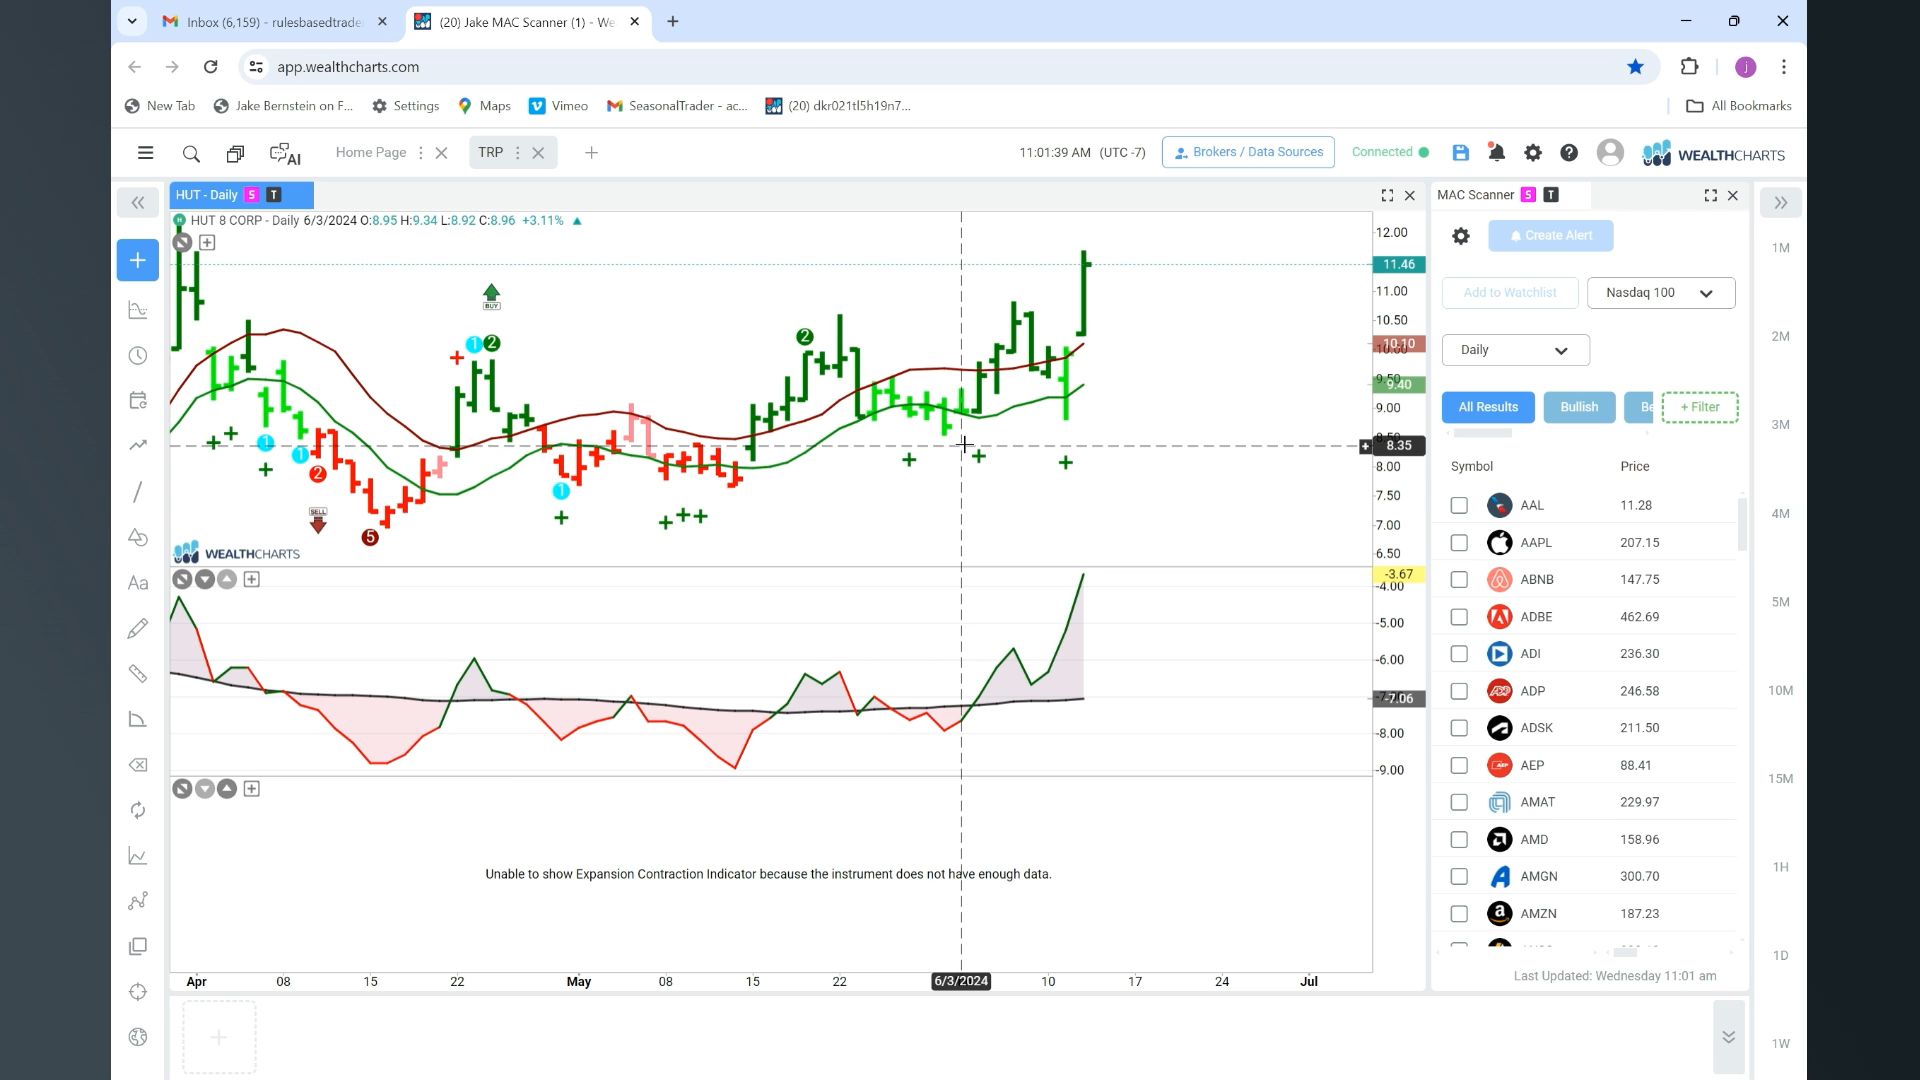Check the ADBE row checkbox
The width and height of the screenshot is (1920, 1080).
(x=1459, y=617)
